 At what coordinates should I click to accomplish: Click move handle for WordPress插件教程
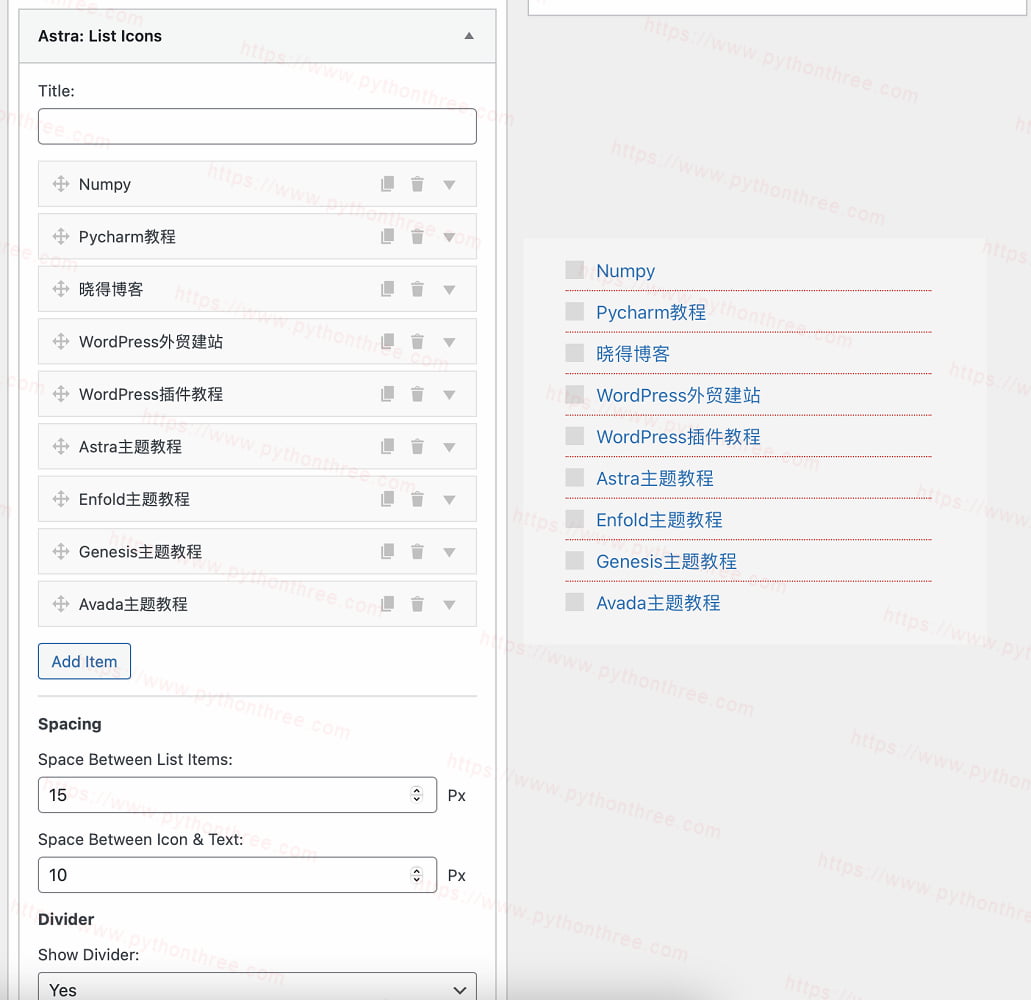click(61, 394)
